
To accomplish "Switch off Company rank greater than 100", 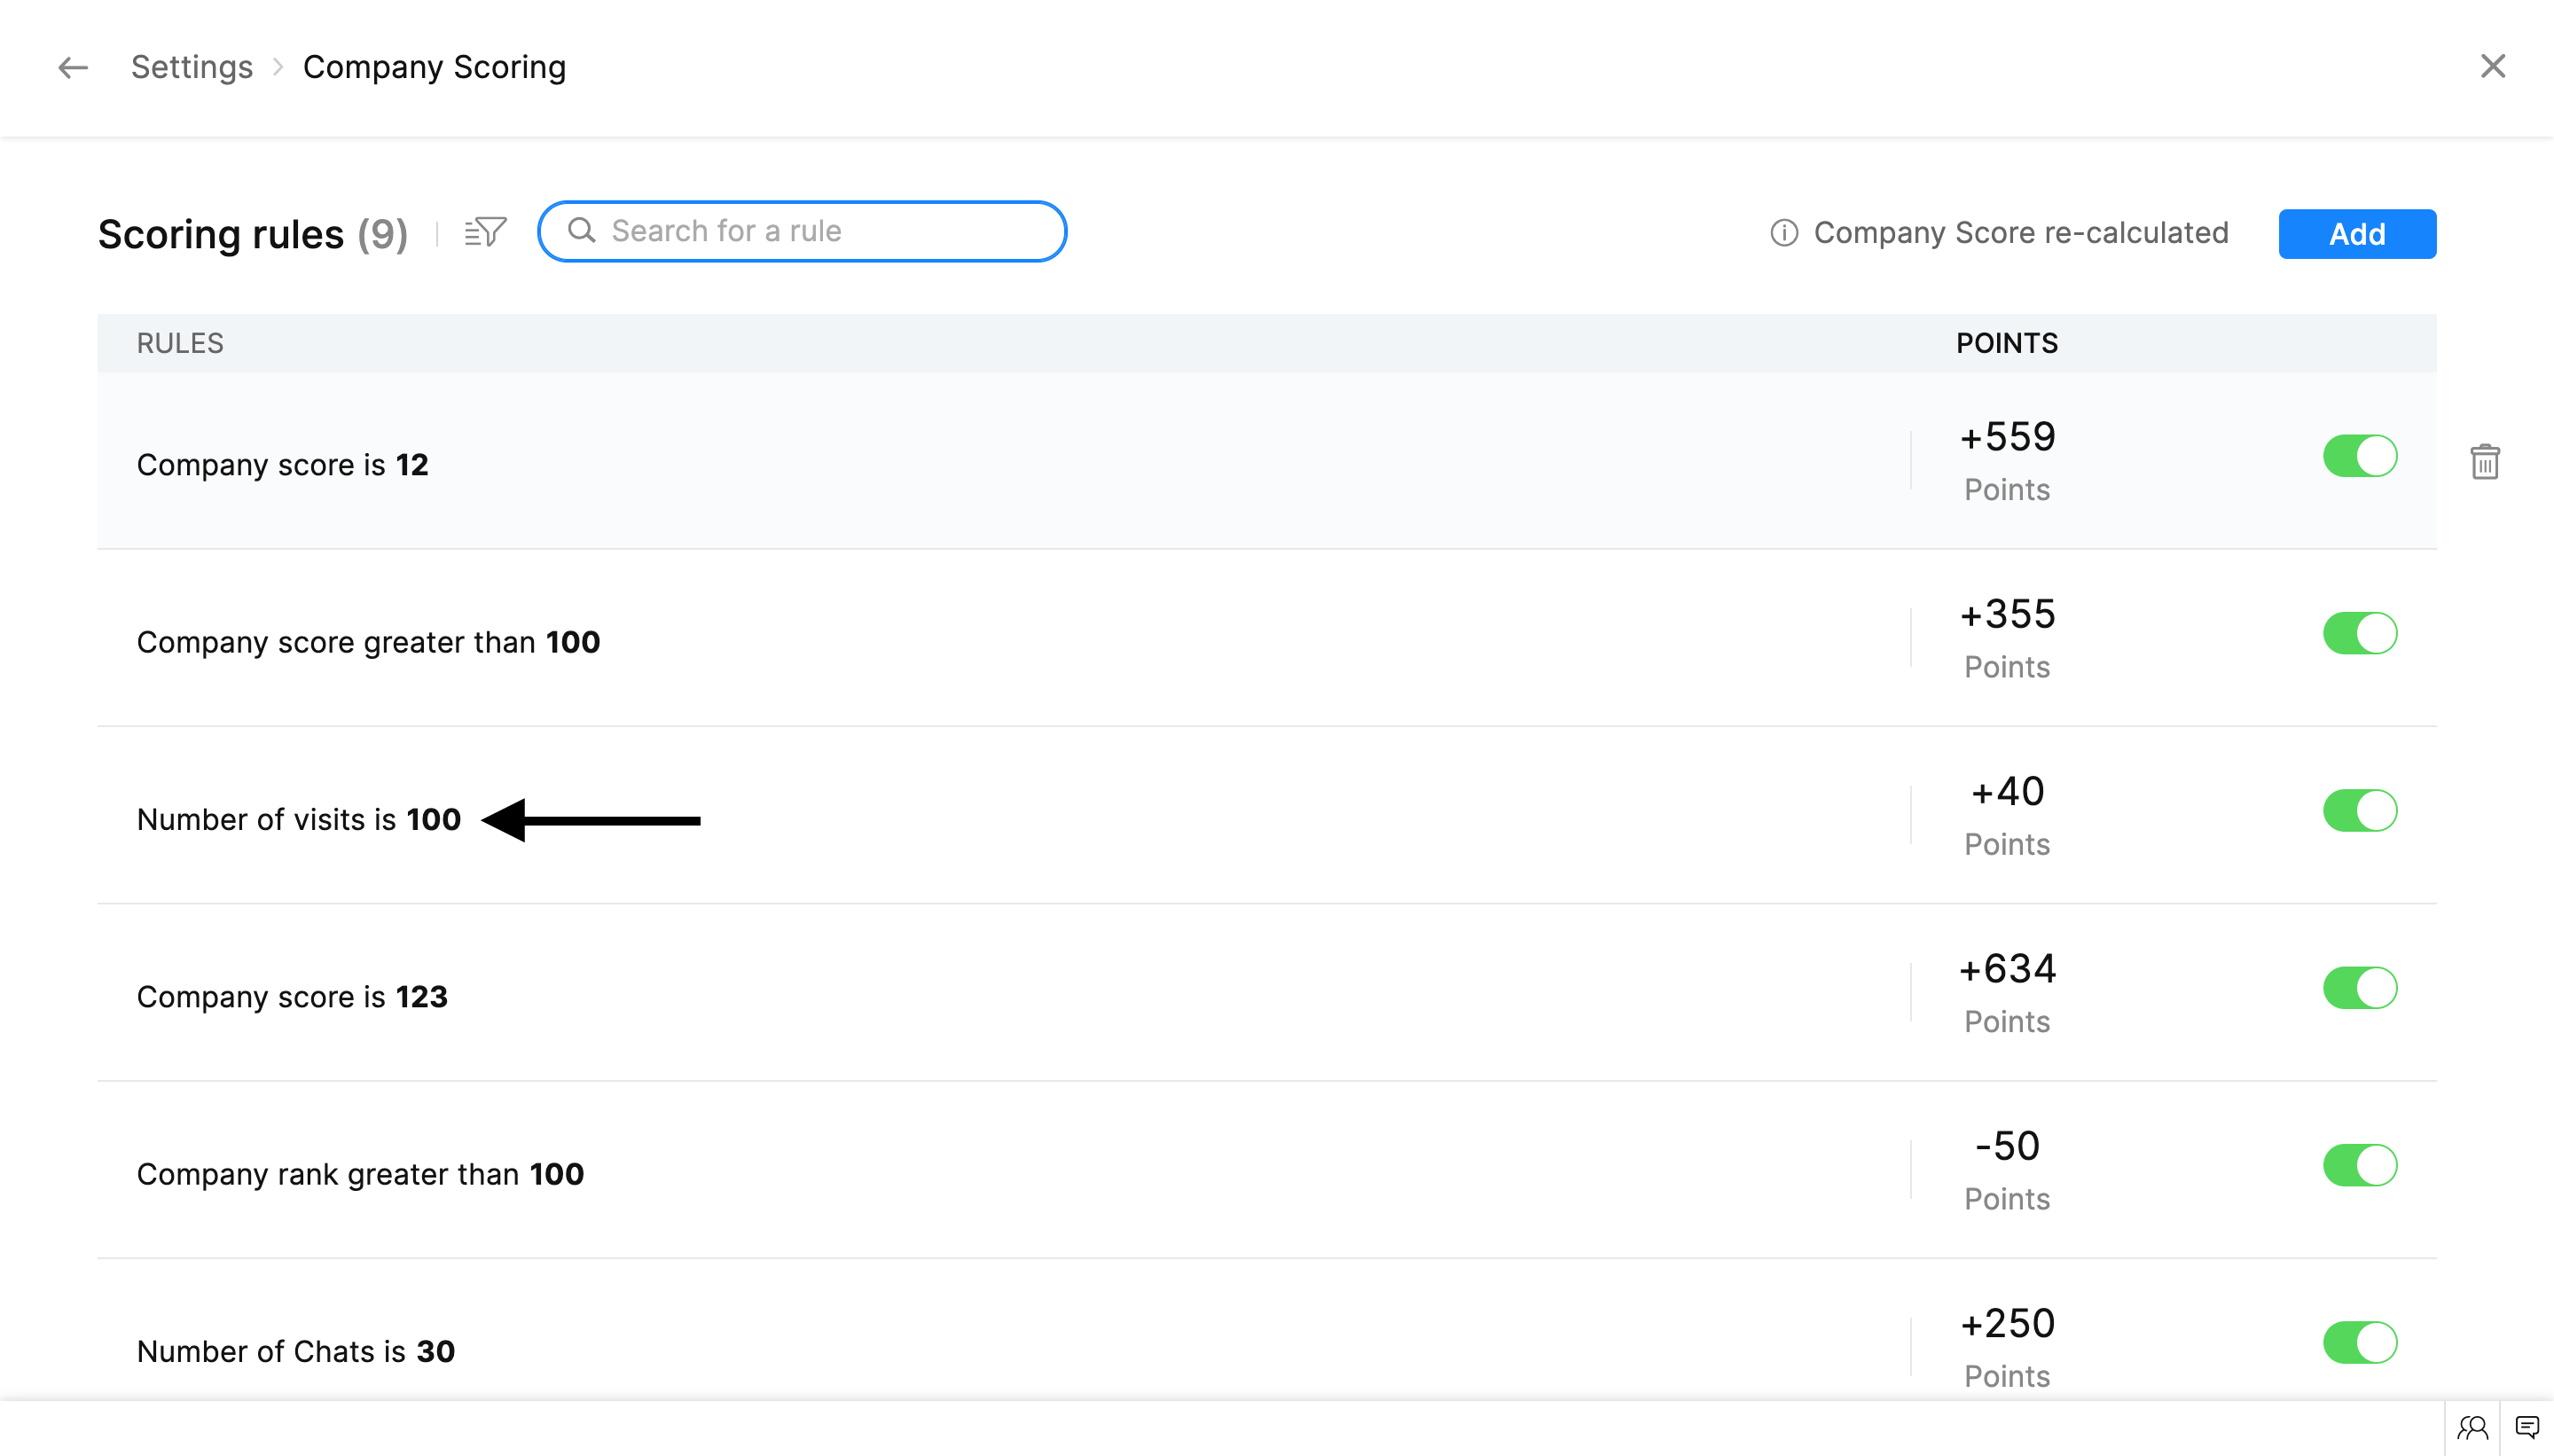I will coord(2359,1165).
